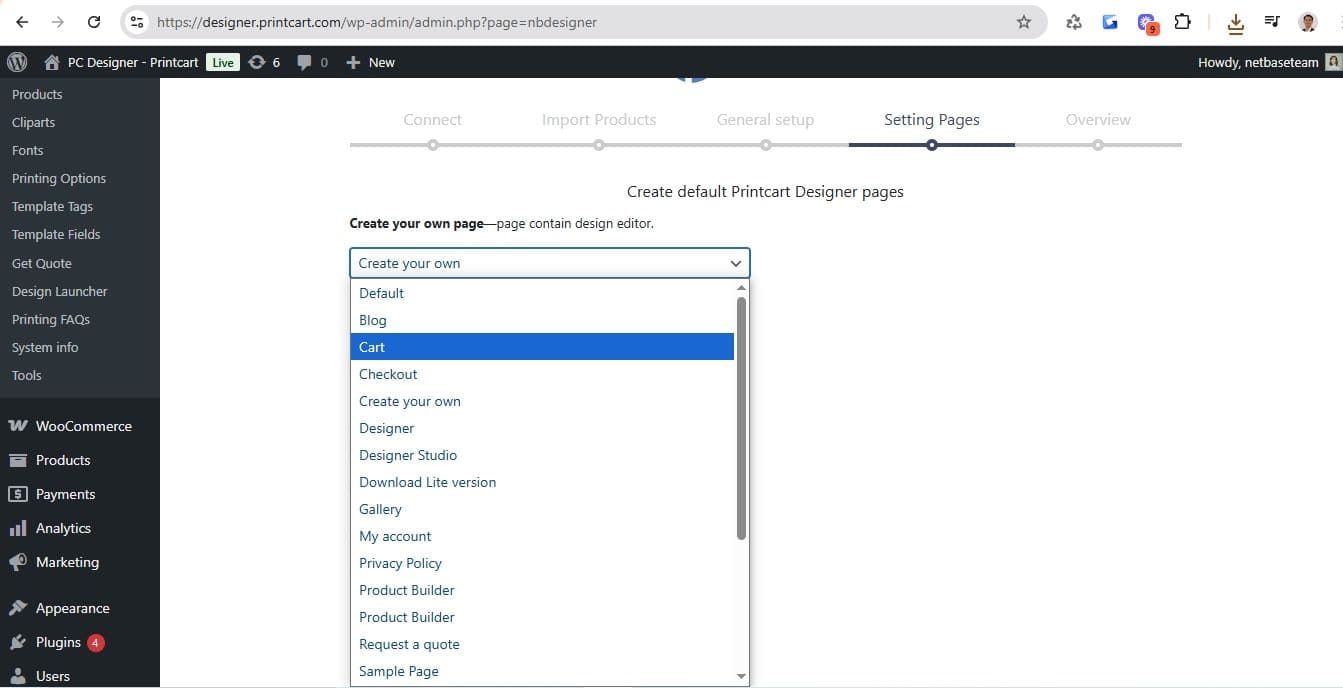Go to the Import Products step
Image resolution: width=1343 pixels, height=688 pixels.
599,120
